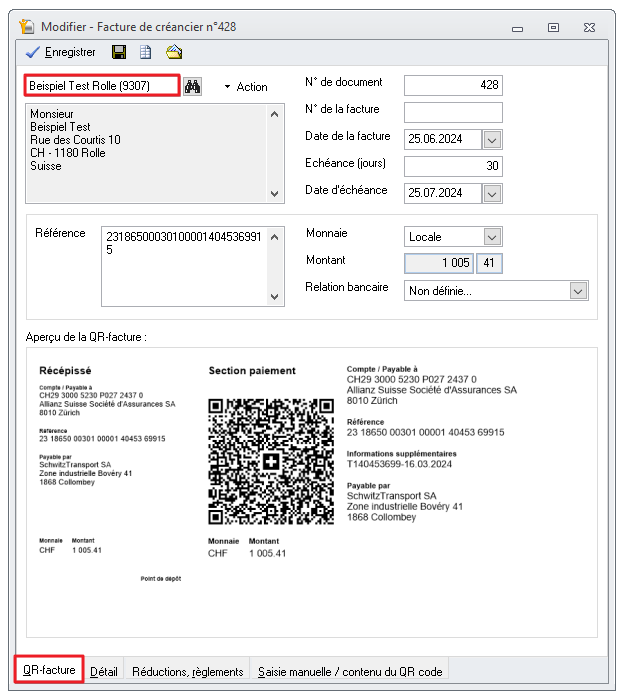This screenshot has height=698, width=624.
Task: Click Référence box scroll up arrow
Action: [275, 237]
